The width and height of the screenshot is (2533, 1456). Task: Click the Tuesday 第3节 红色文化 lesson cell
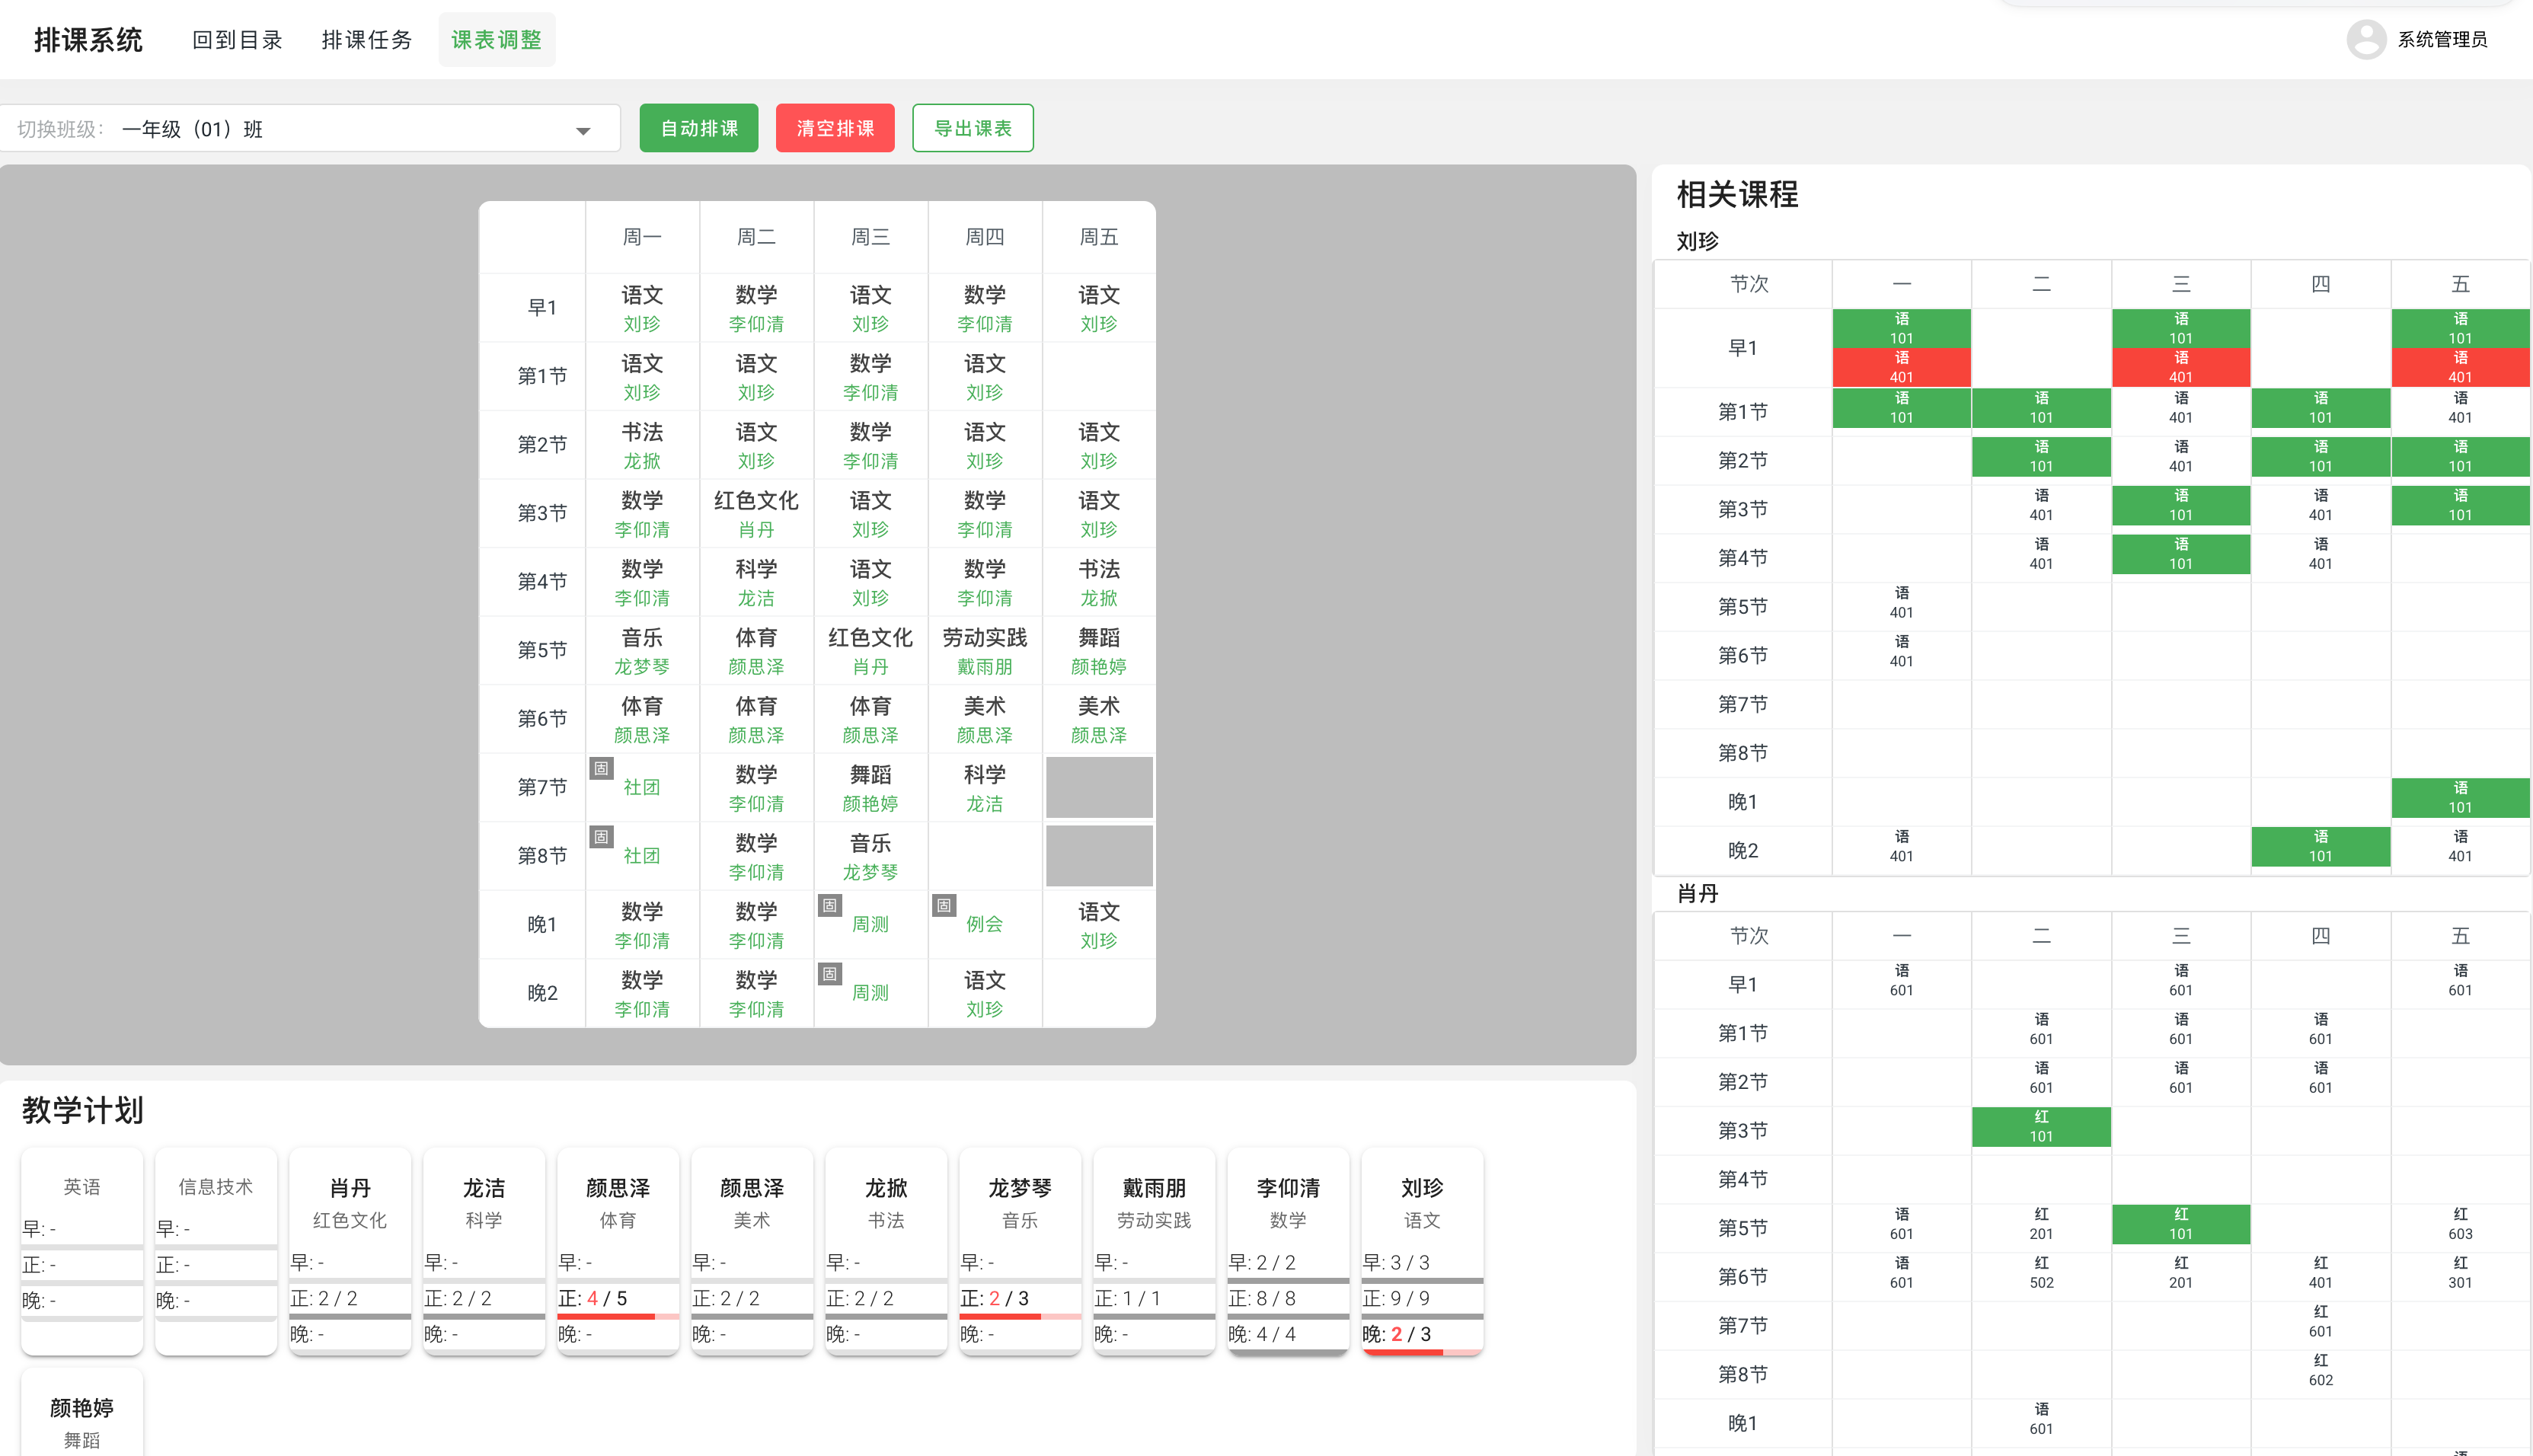756,513
